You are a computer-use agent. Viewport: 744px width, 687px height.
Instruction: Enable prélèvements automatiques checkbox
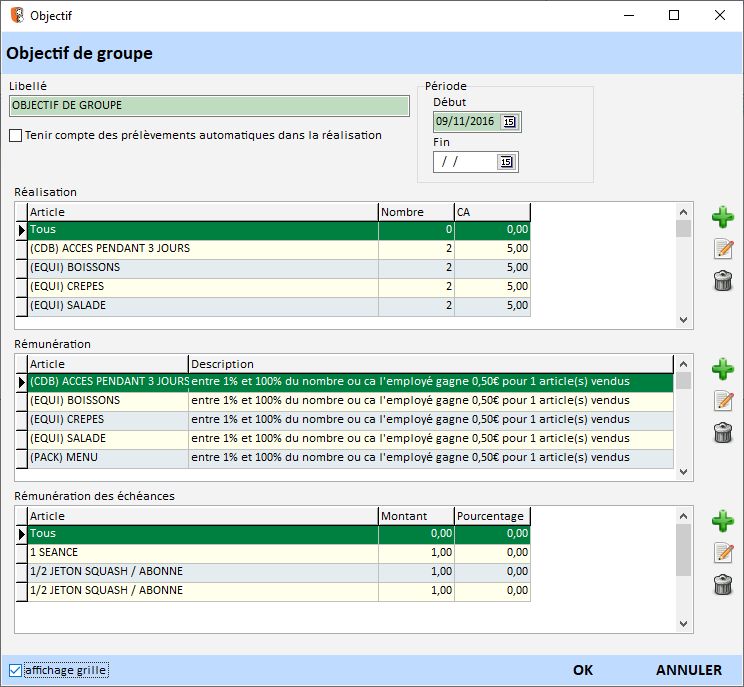pyautogui.click(x=15, y=136)
